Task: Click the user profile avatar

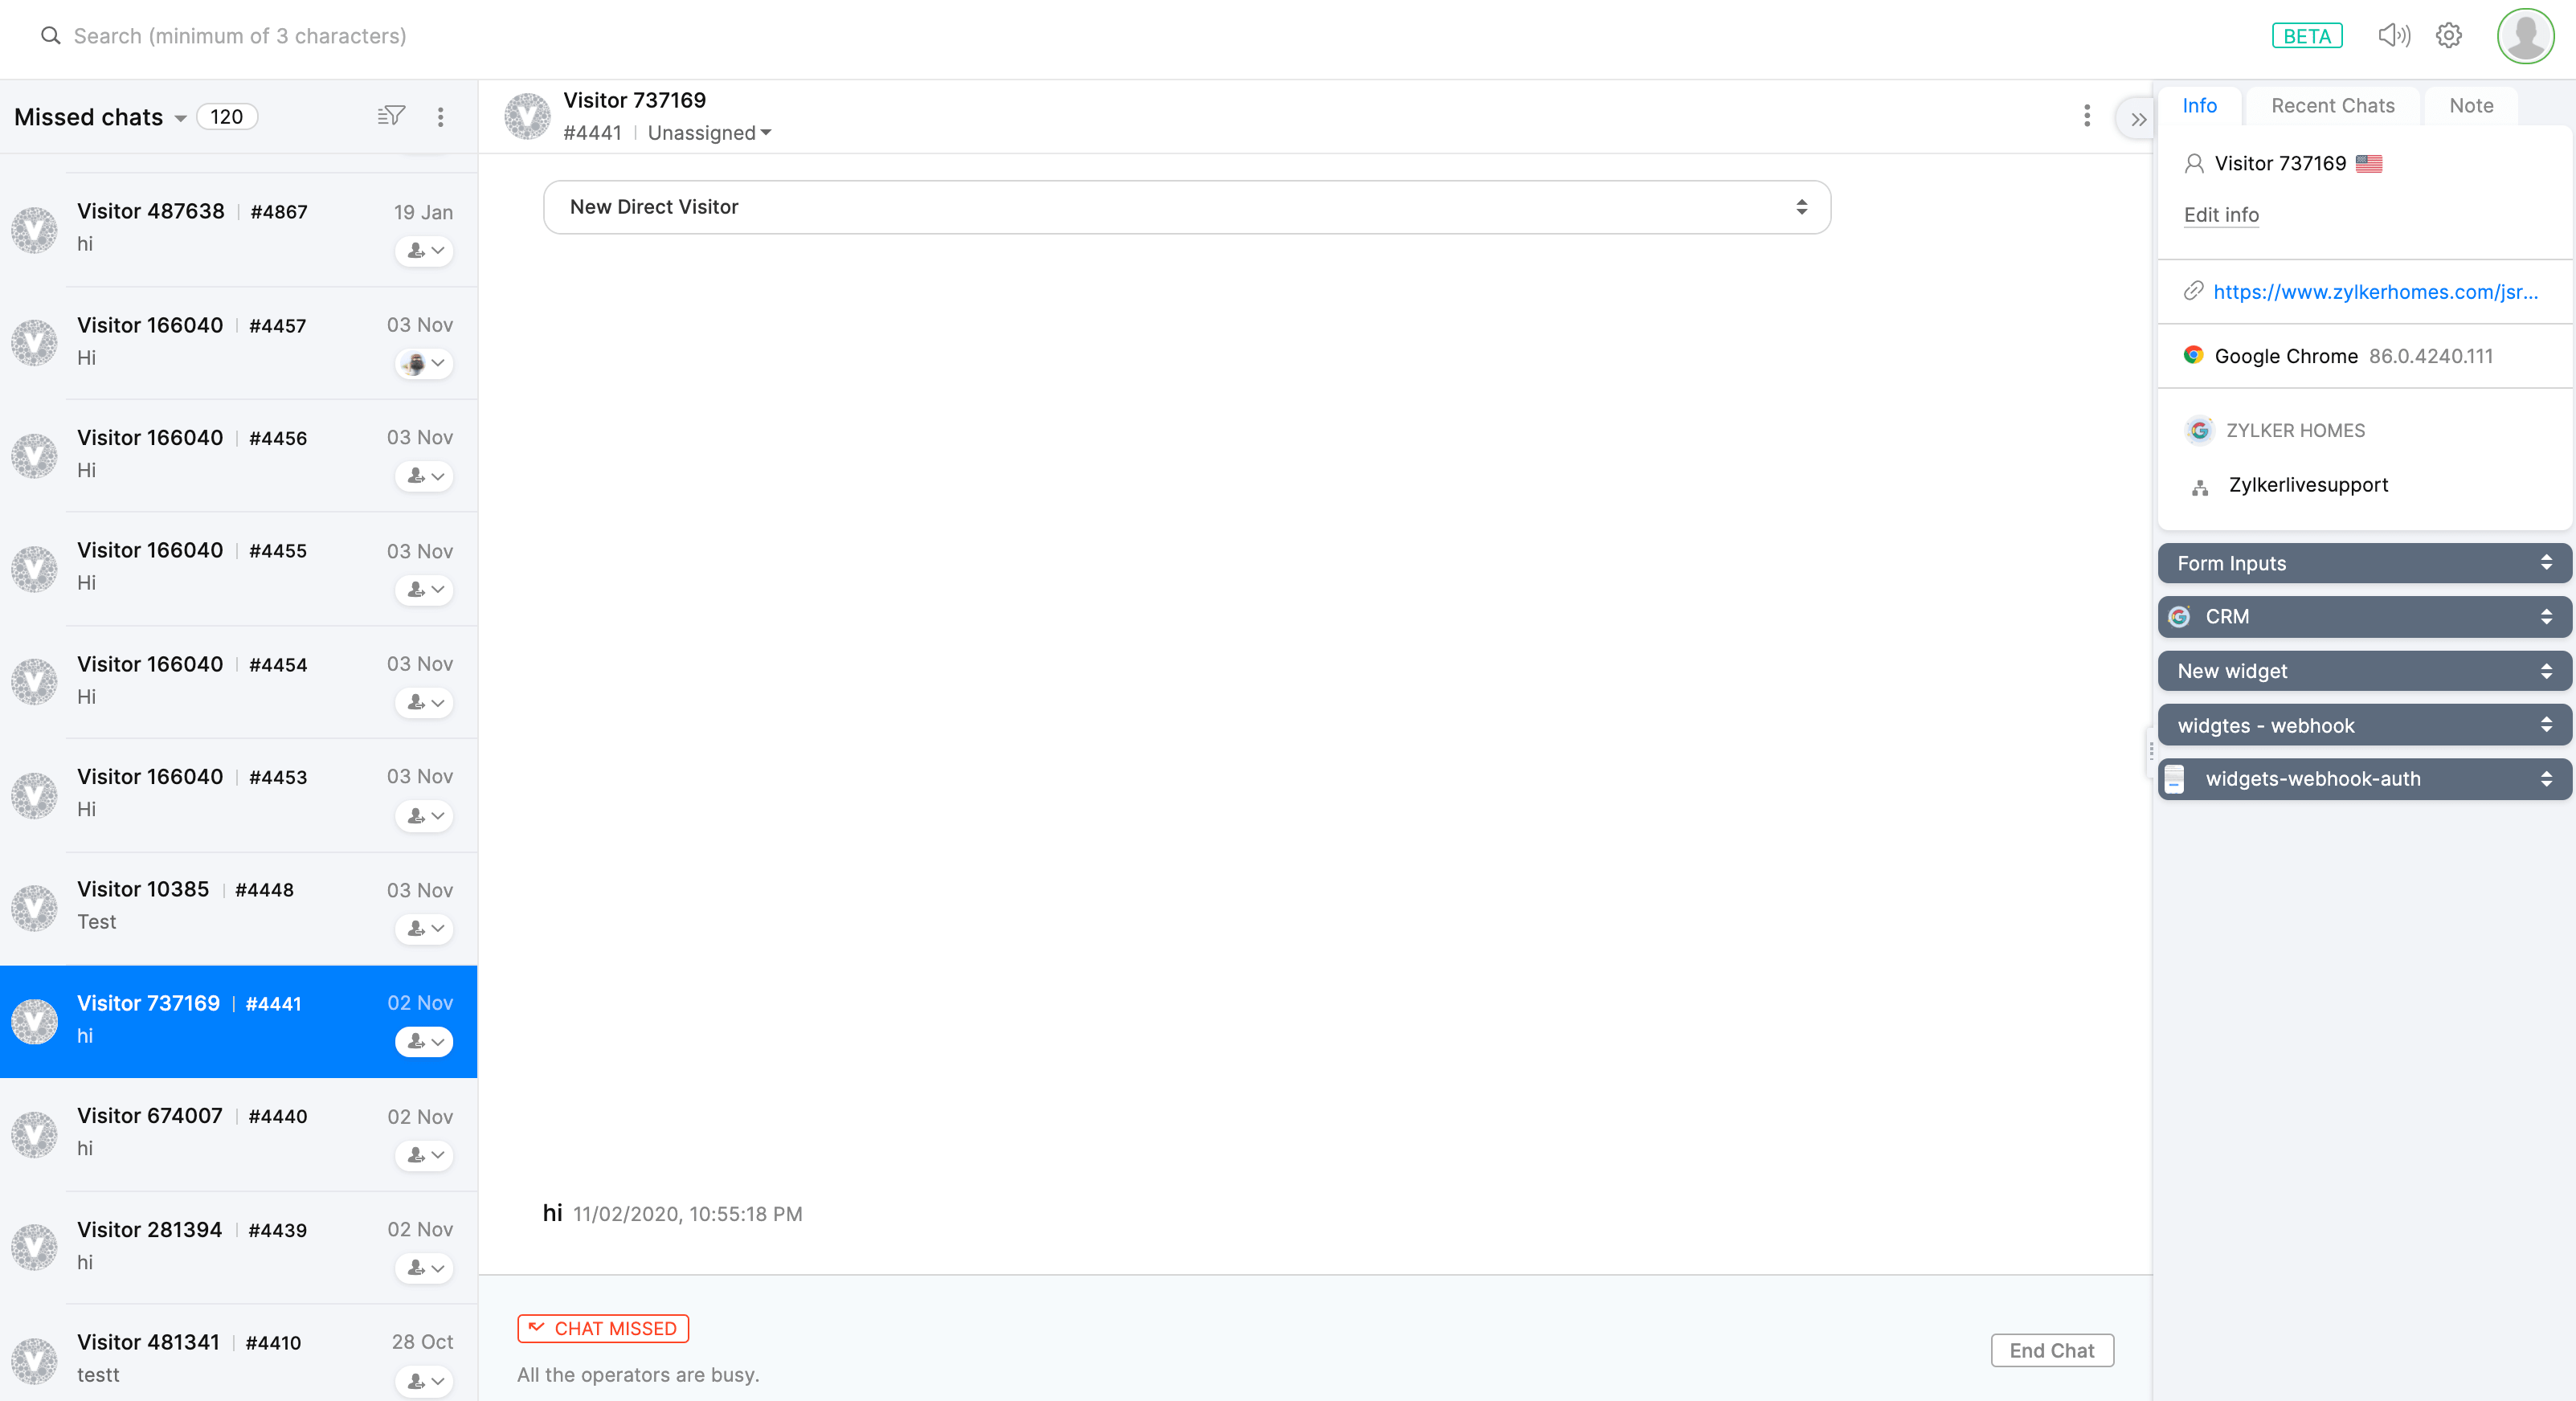Action: click(x=2525, y=36)
